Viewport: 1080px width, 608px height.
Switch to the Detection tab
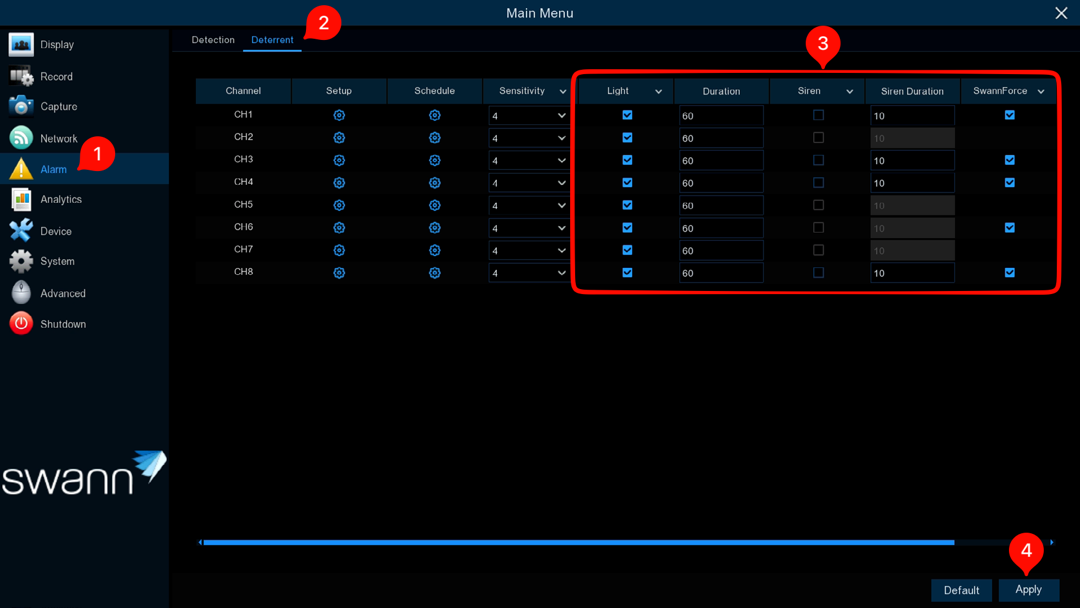click(x=213, y=40)
